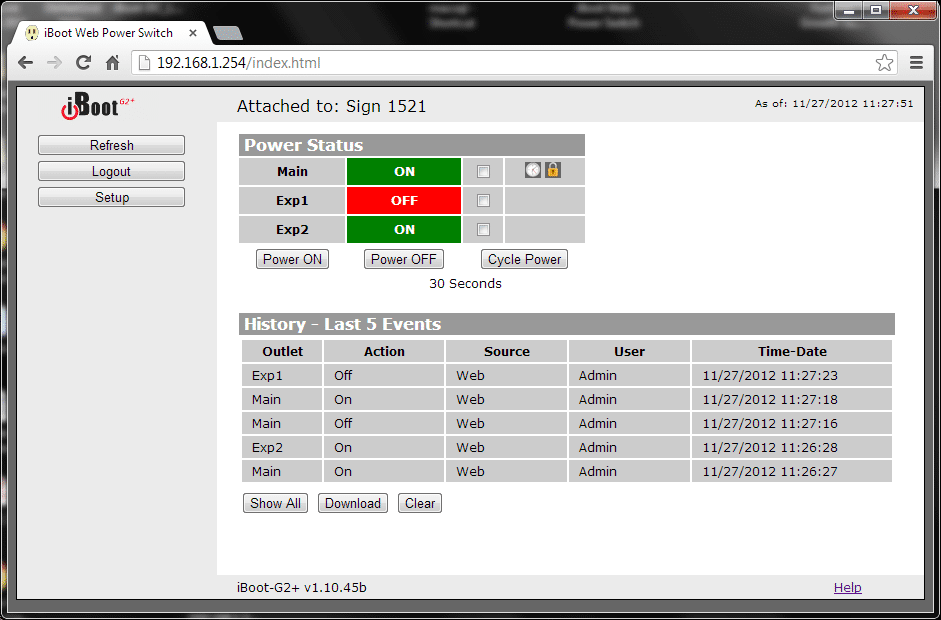
Task: Click the browser back arrow
Action: click(26, 63)
